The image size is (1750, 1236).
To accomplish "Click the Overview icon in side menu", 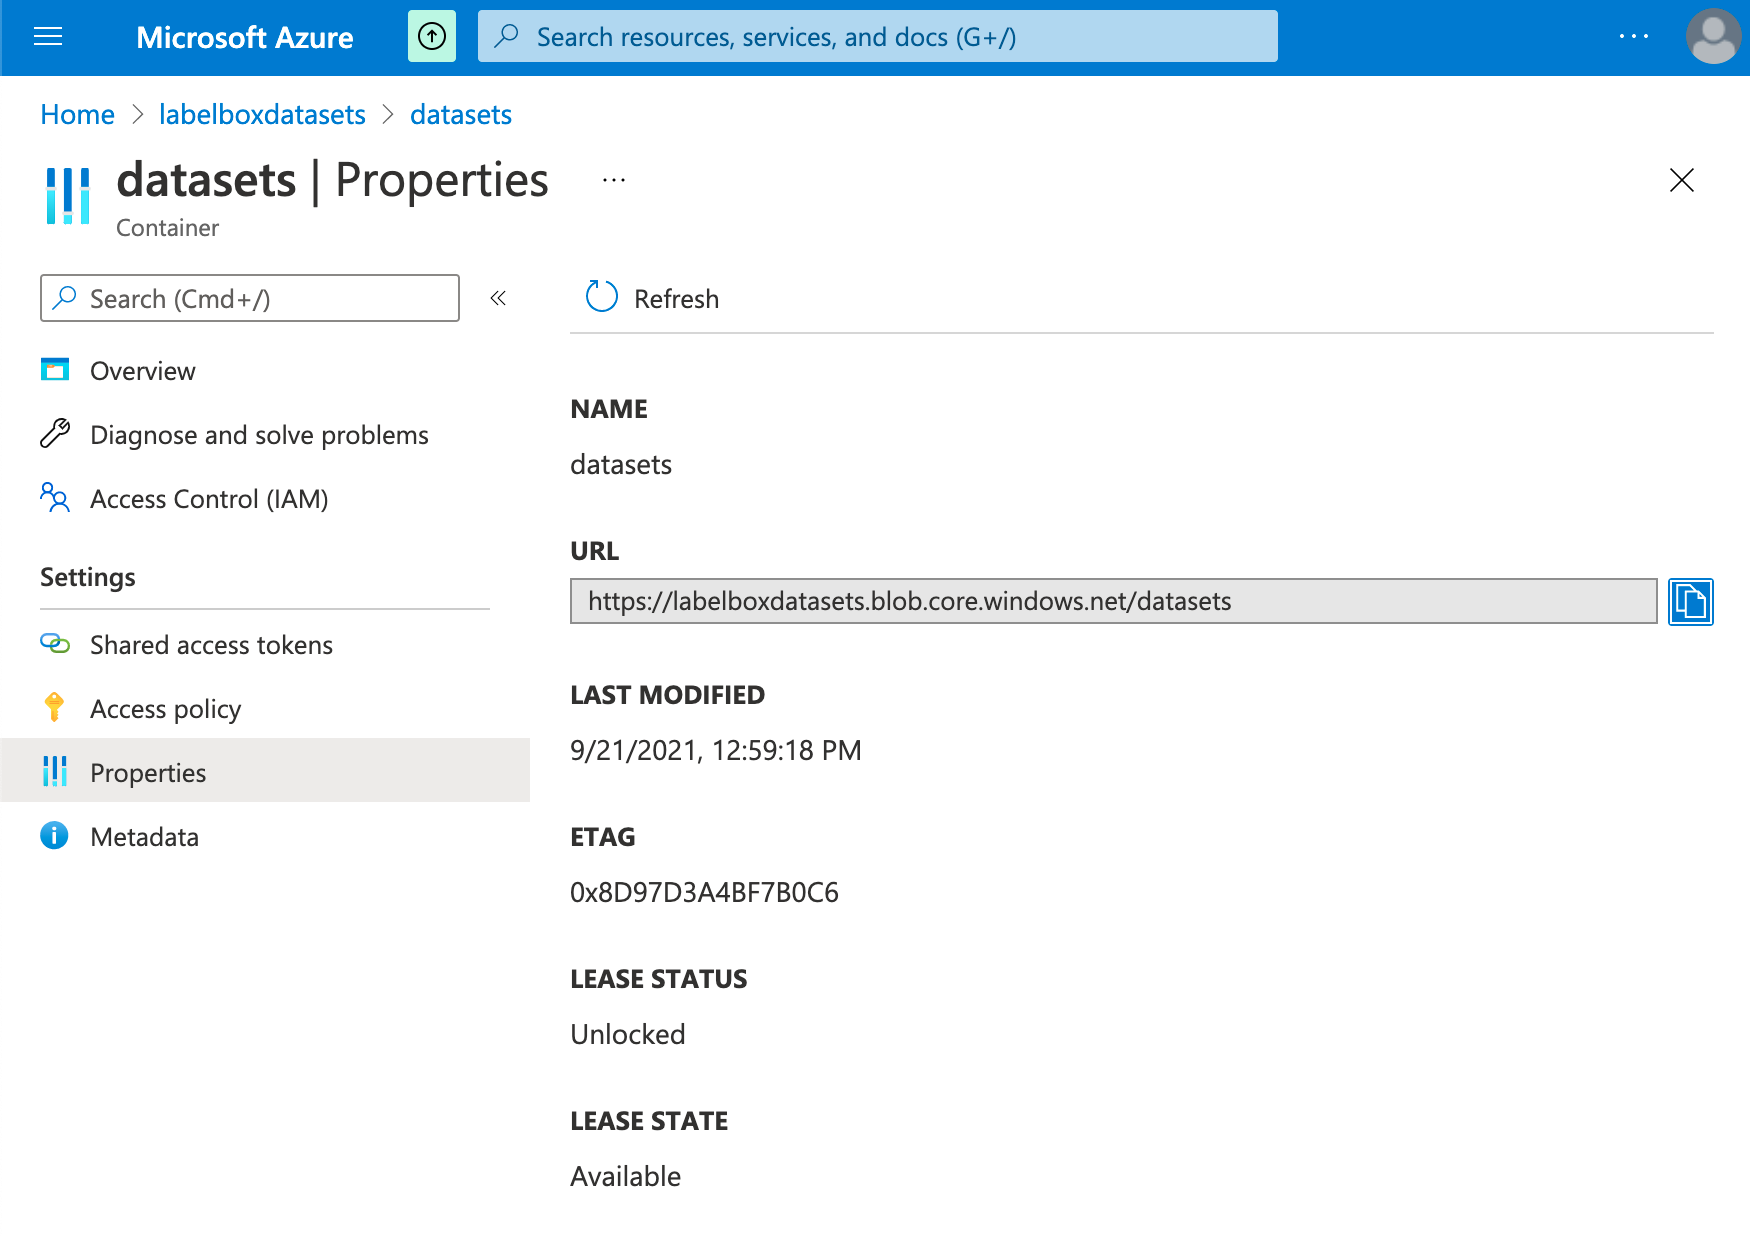I will [55, 369].
